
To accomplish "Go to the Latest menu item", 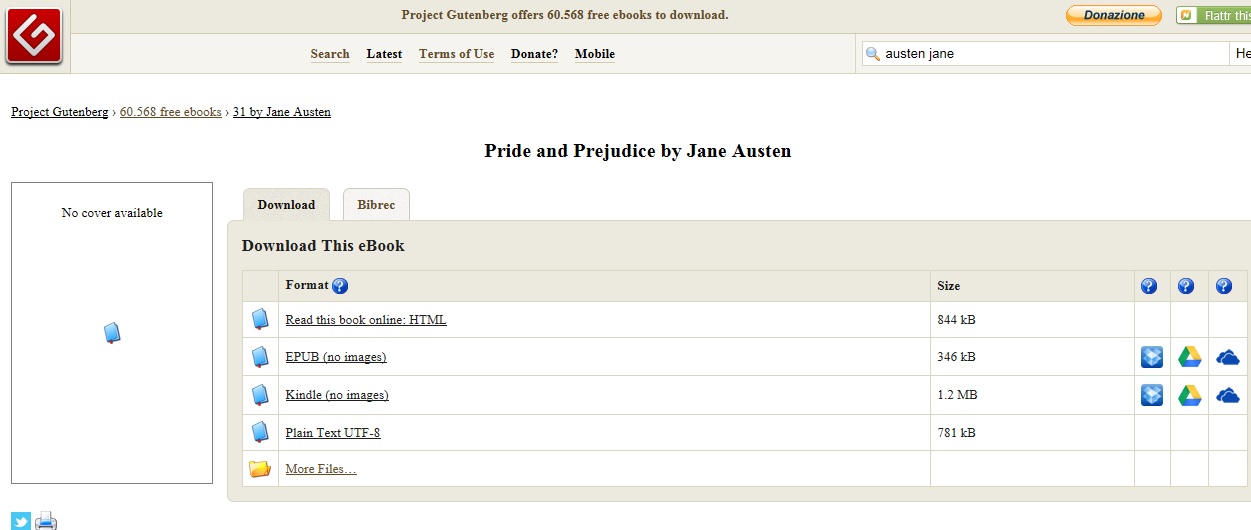I will [x=384, y=54].
